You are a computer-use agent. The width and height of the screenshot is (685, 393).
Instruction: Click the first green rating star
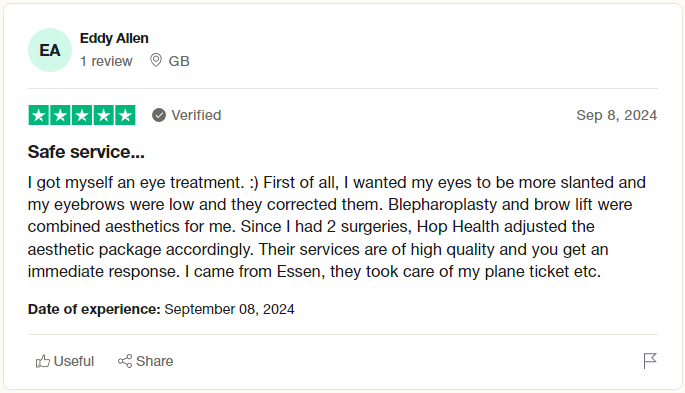point(38,115)
